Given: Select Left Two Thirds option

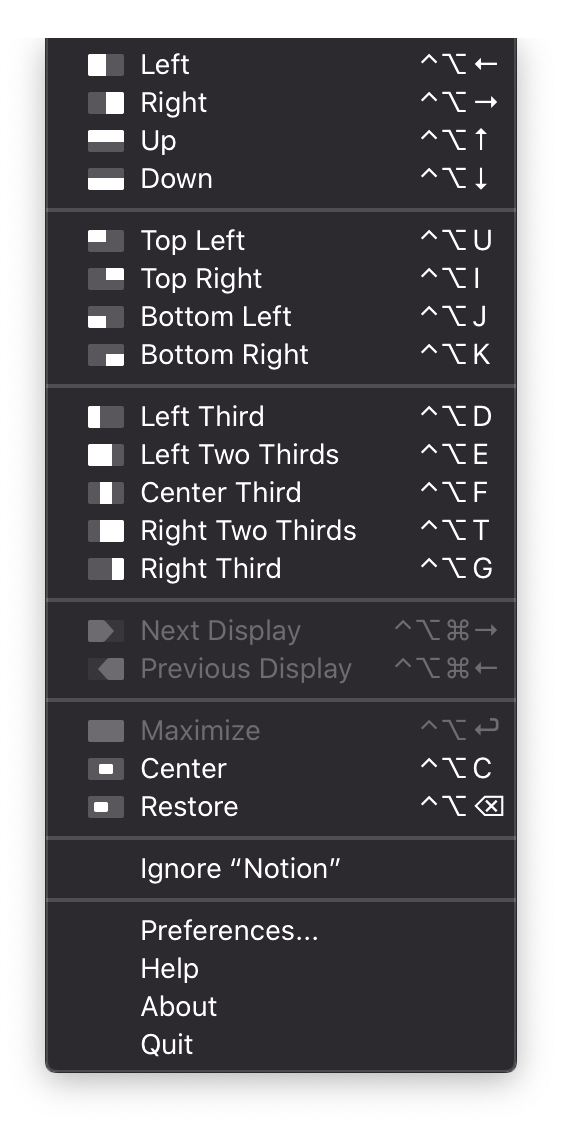Looking at the screenshot, I should click(281, 455).
